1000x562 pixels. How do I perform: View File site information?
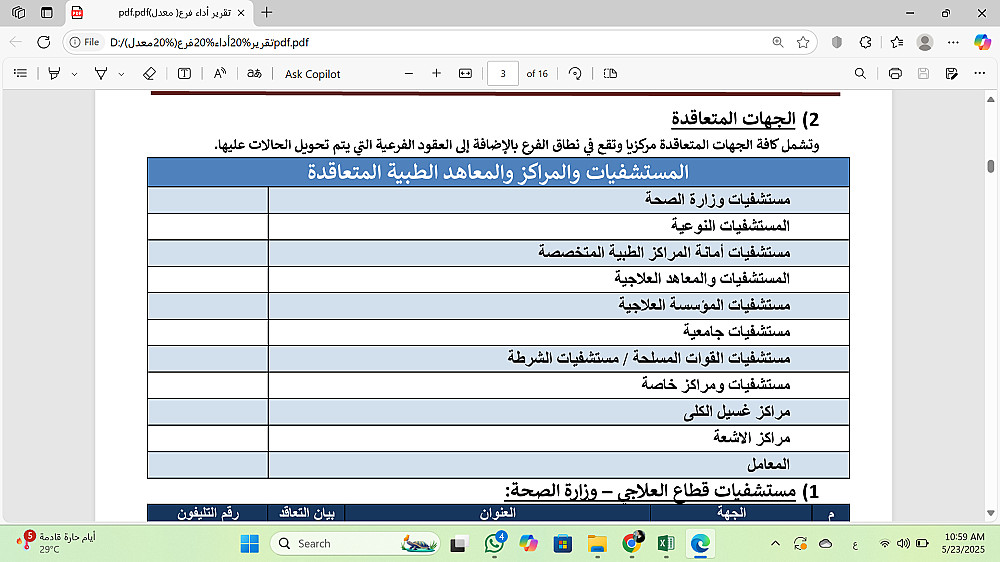coord(85,42)
